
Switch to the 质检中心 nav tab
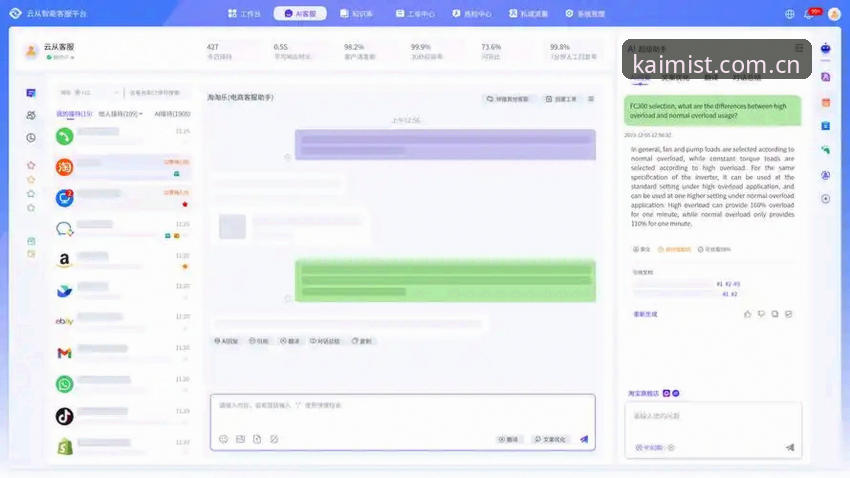(472, 14)
